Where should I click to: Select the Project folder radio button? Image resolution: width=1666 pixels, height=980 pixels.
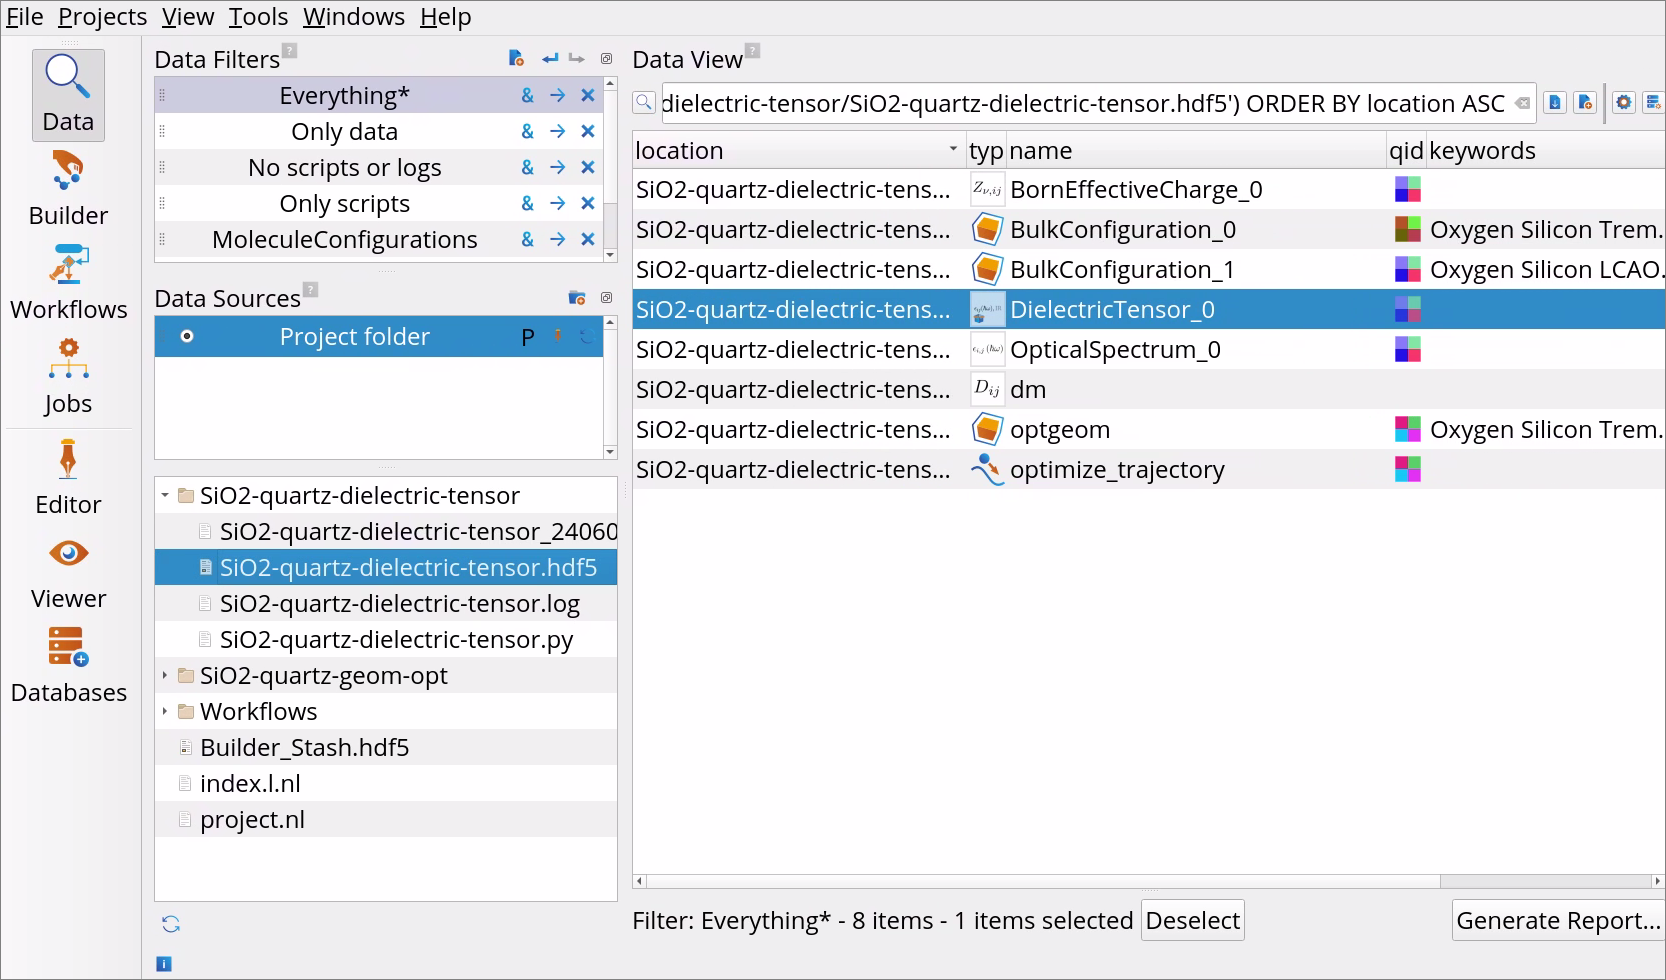point(187,337)
